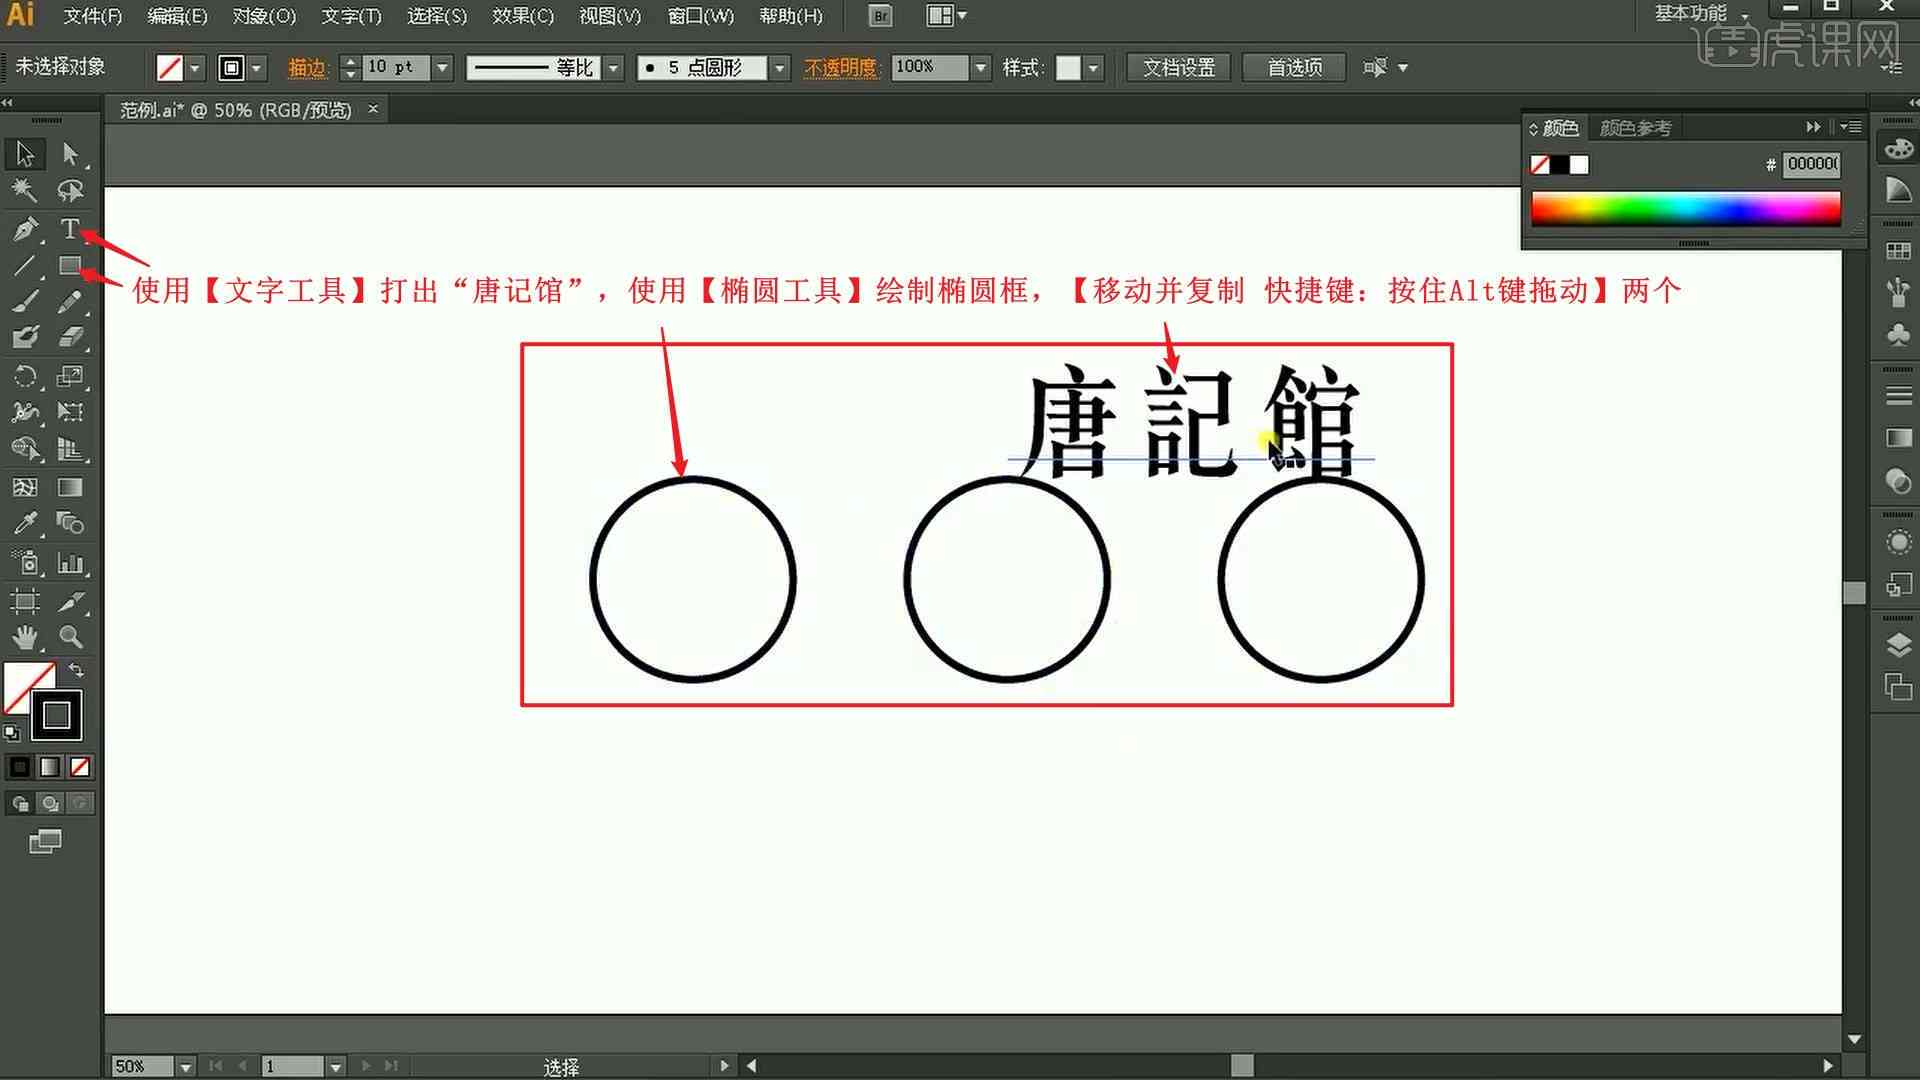The width and height of the screenshot is (1920, 1080).
Task: Open the 描边 stroke panel link
Action: 307,68
